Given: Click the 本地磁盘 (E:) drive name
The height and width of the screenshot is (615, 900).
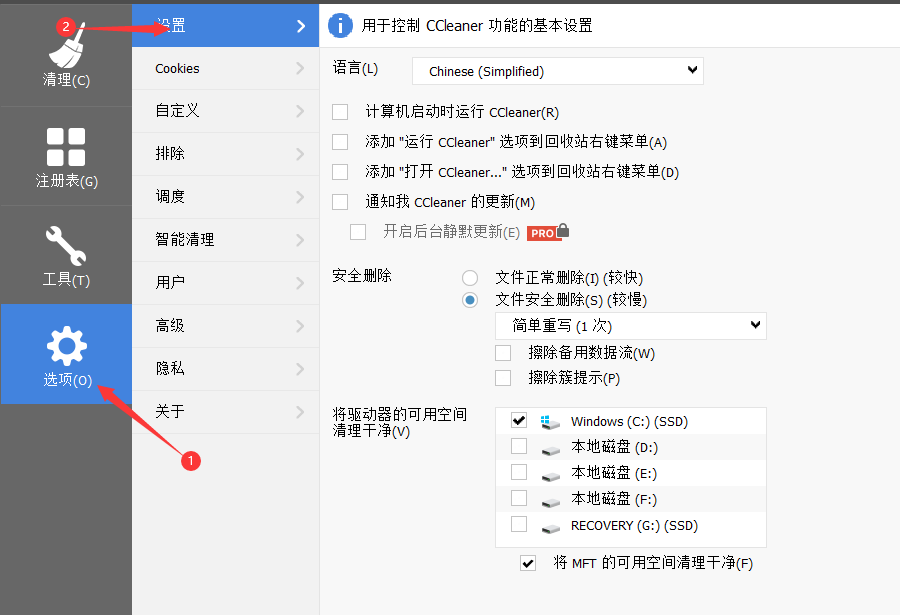Looking at the screenshot, I should click(614, 473).
